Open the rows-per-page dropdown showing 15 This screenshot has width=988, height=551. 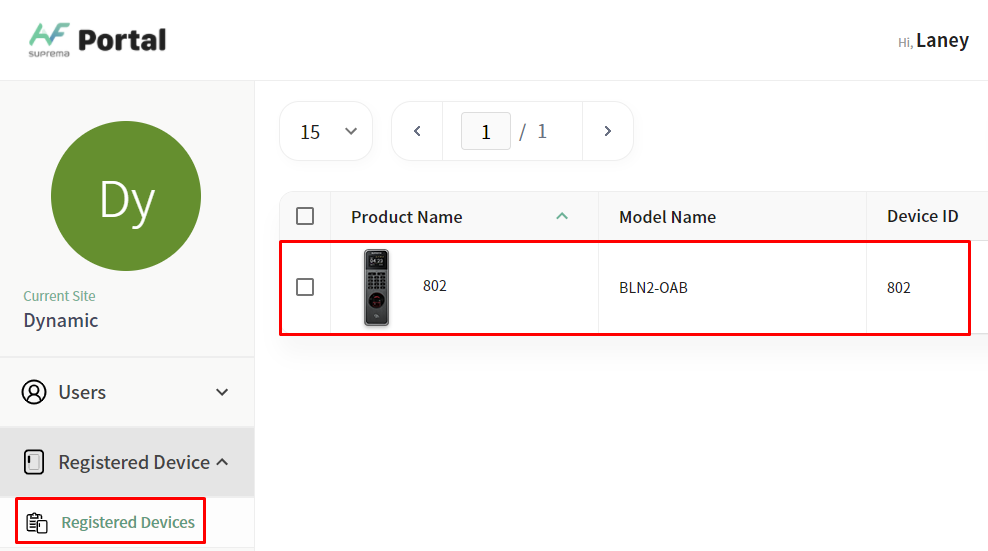tap(326, 131)
